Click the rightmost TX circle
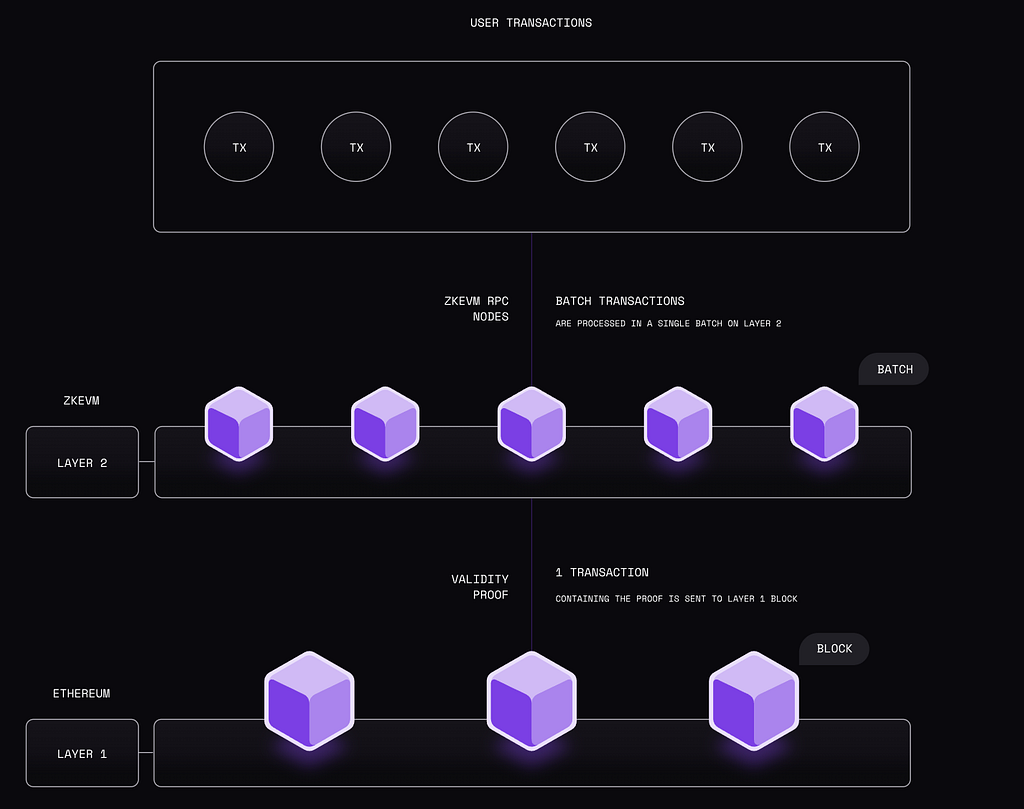The width and height of the screenshot is (1024, 809). (x=824, y=147)
